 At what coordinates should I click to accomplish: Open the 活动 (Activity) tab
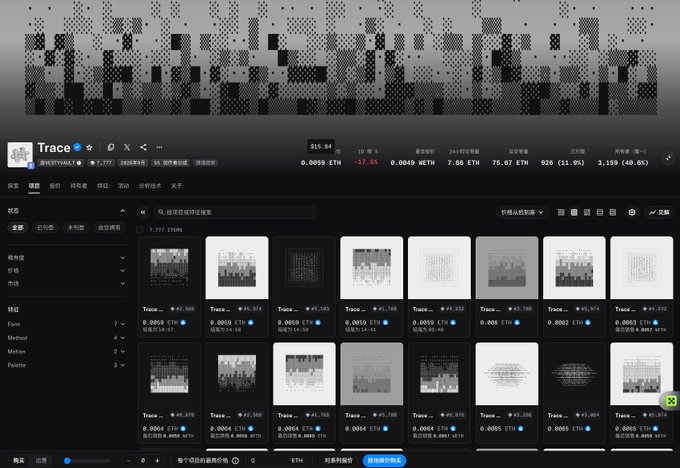pos(123,186)
